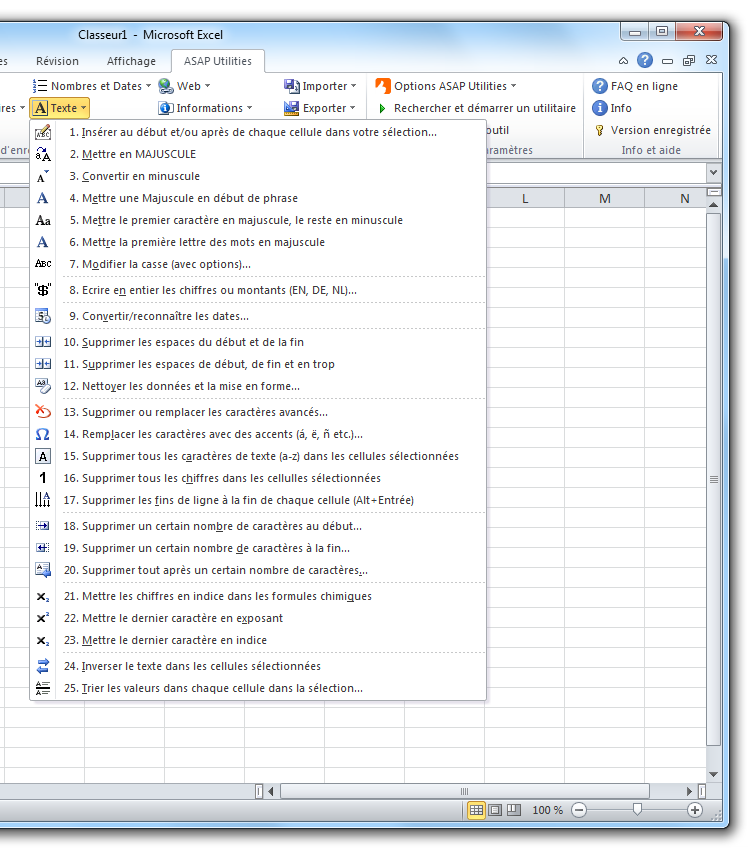Choose Inverser le texte dans les cellules sélectionnées

click(x=258, y=666)
